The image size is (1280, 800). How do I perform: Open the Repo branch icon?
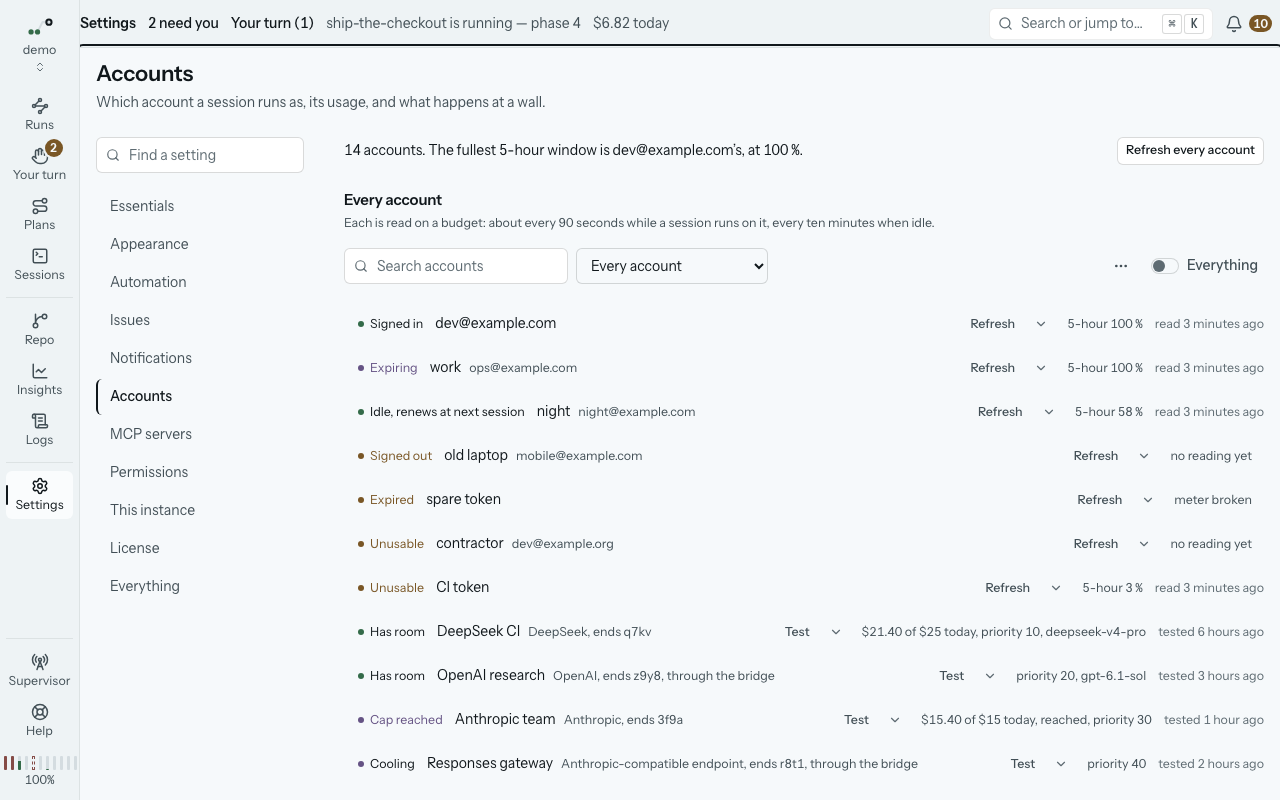pos(40,320)
